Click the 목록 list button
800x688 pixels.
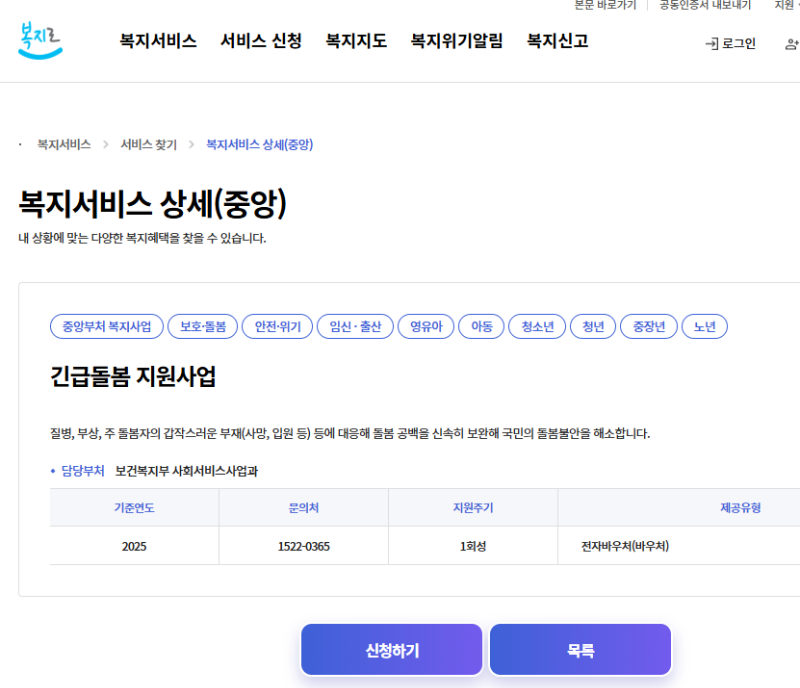580,649
